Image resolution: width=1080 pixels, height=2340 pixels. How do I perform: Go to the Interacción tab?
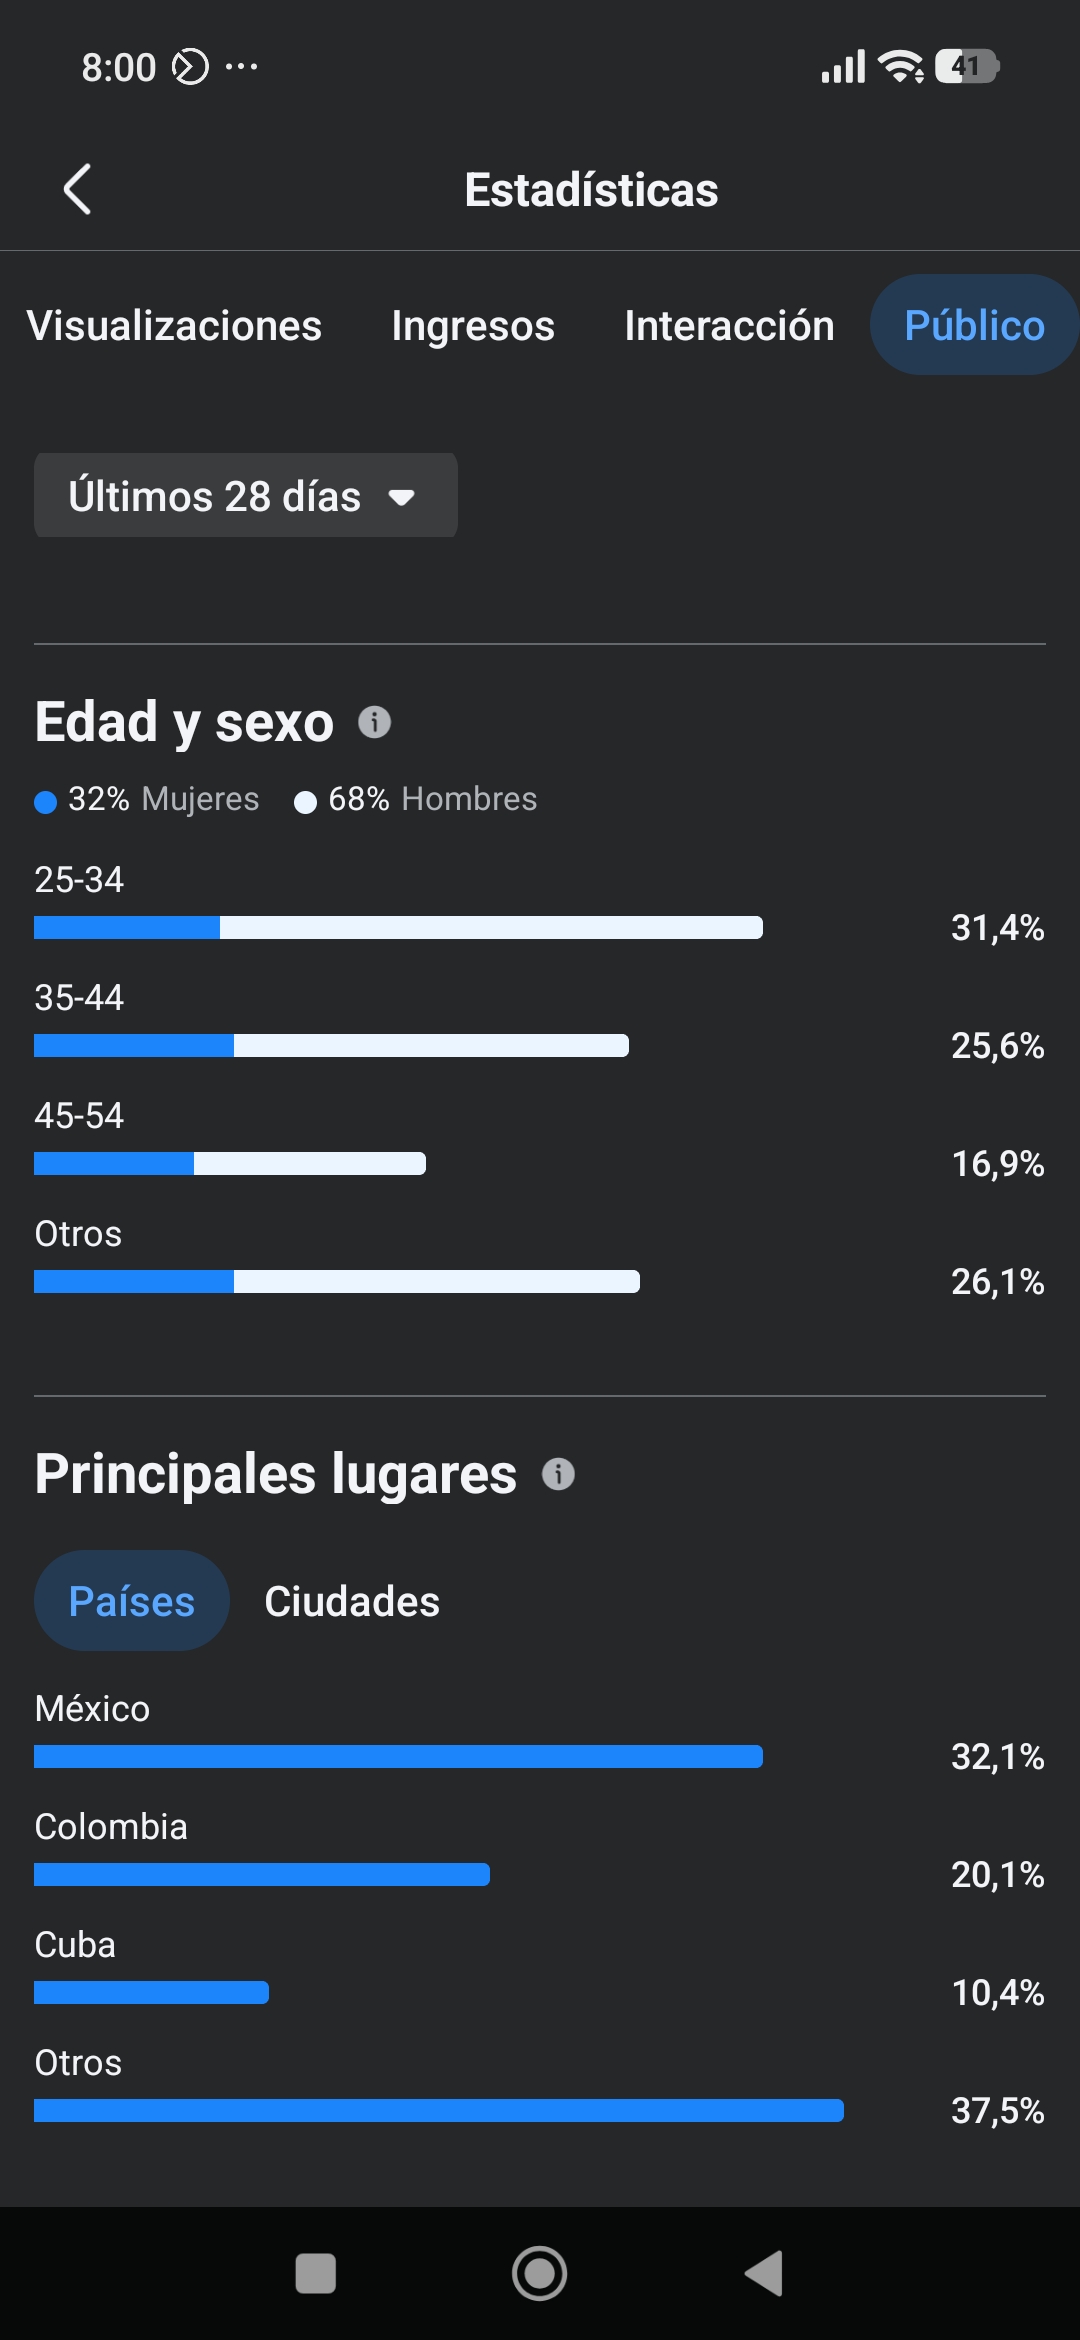click(729, 326)
